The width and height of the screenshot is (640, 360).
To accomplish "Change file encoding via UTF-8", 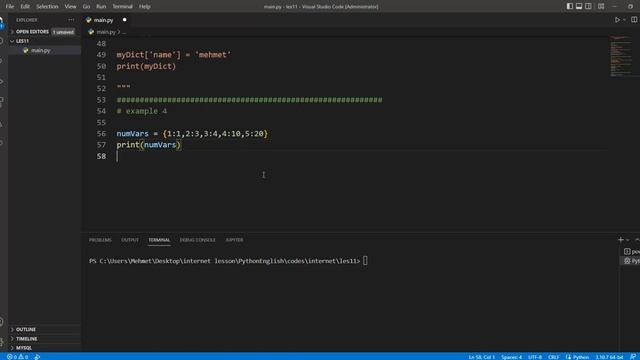I will [535, 357].
